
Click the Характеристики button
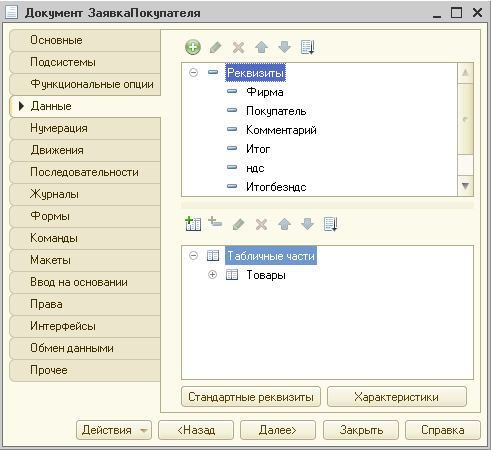pos(397,397)
